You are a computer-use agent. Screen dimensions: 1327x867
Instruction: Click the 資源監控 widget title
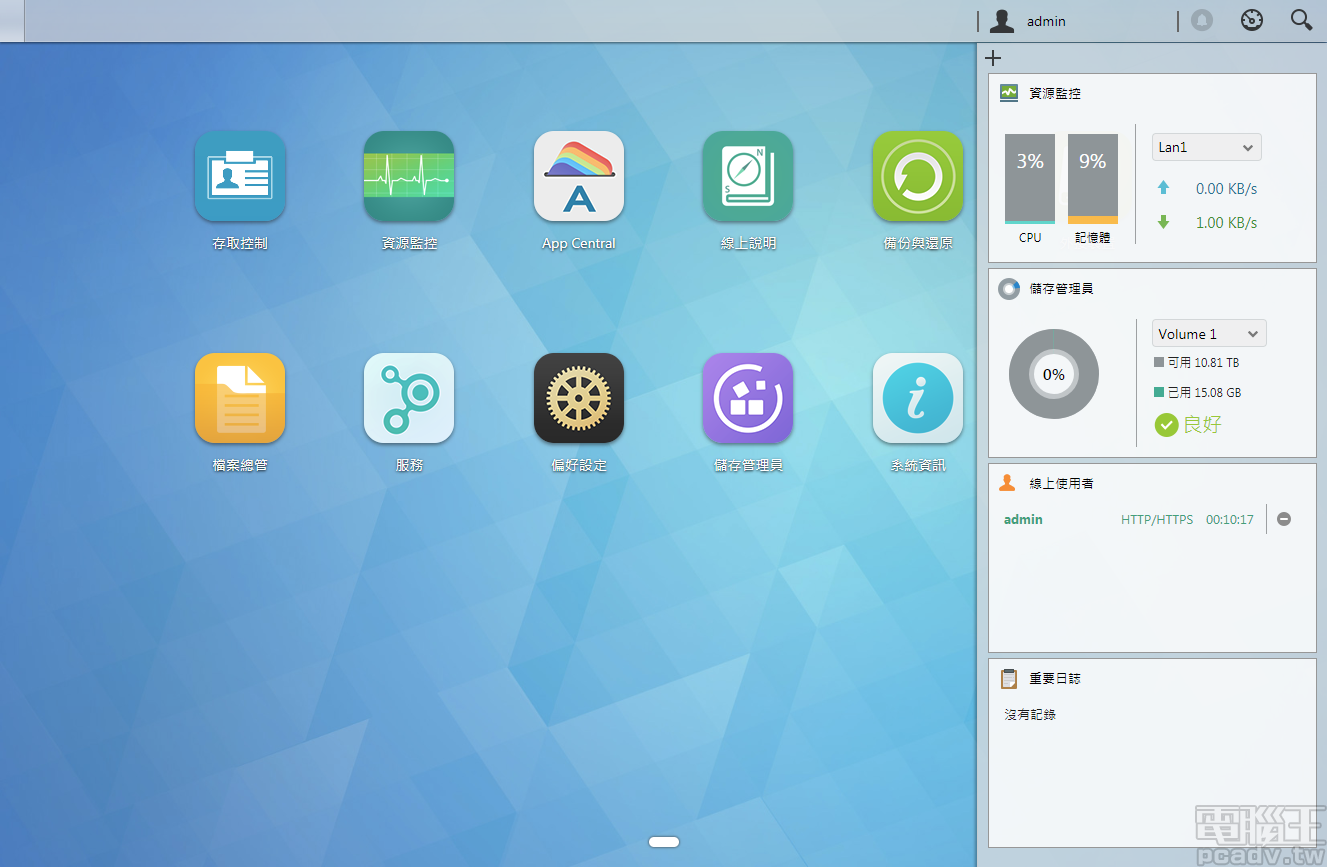(1055, 93)
